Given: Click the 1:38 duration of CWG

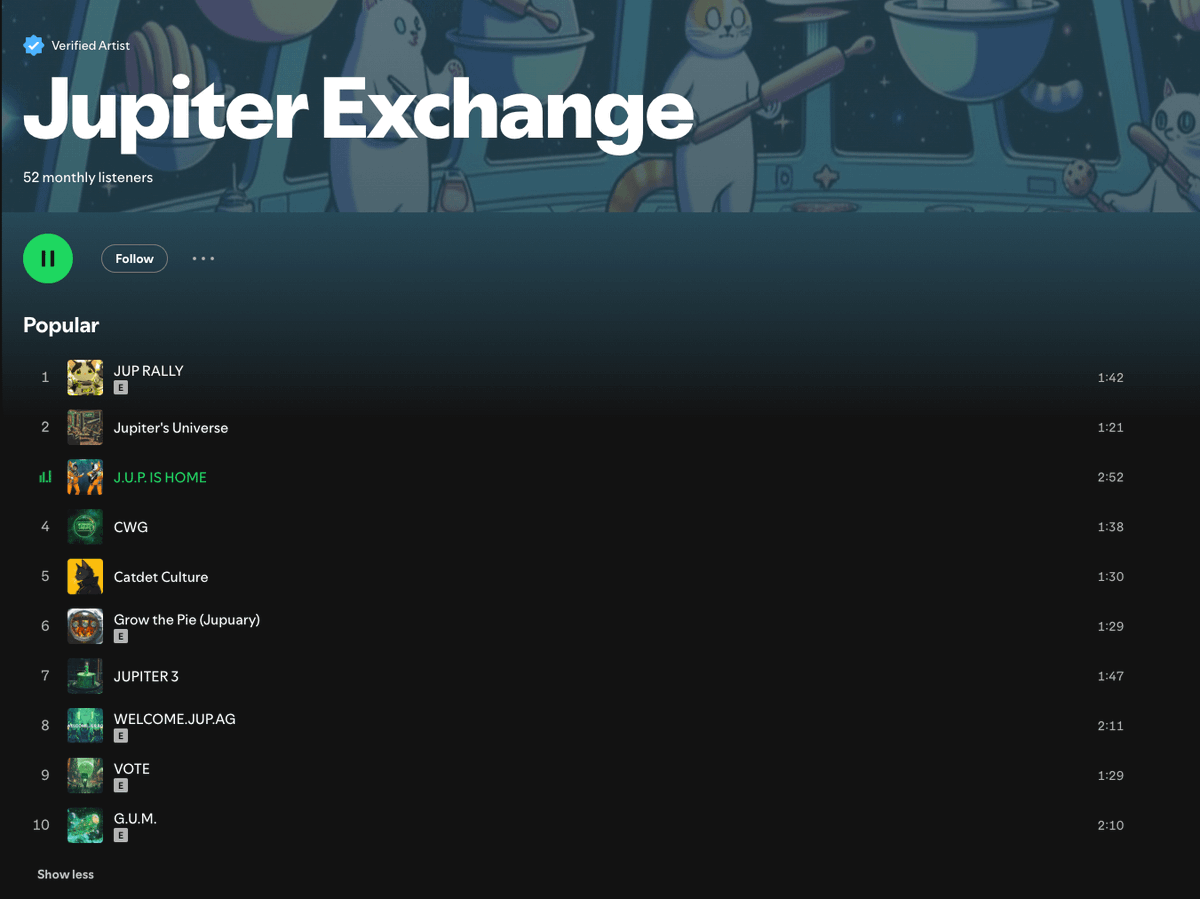Looking at the screenshot, I should [1110, 527].
